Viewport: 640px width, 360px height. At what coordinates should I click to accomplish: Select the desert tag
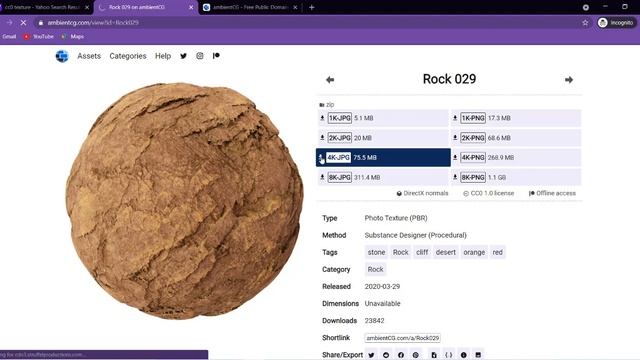click(x=446, y=252)
